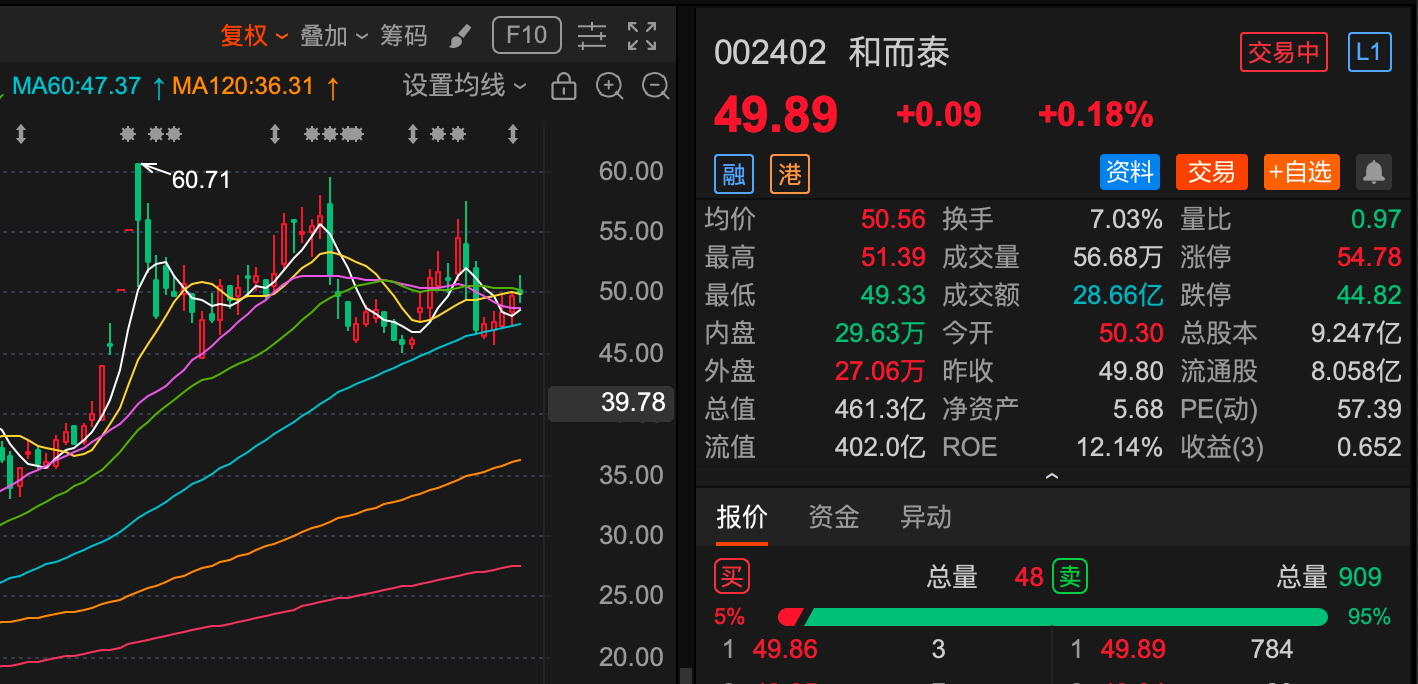
Task: Click the 39.78 crosshair price label
Action: click(x=609, y=402)
